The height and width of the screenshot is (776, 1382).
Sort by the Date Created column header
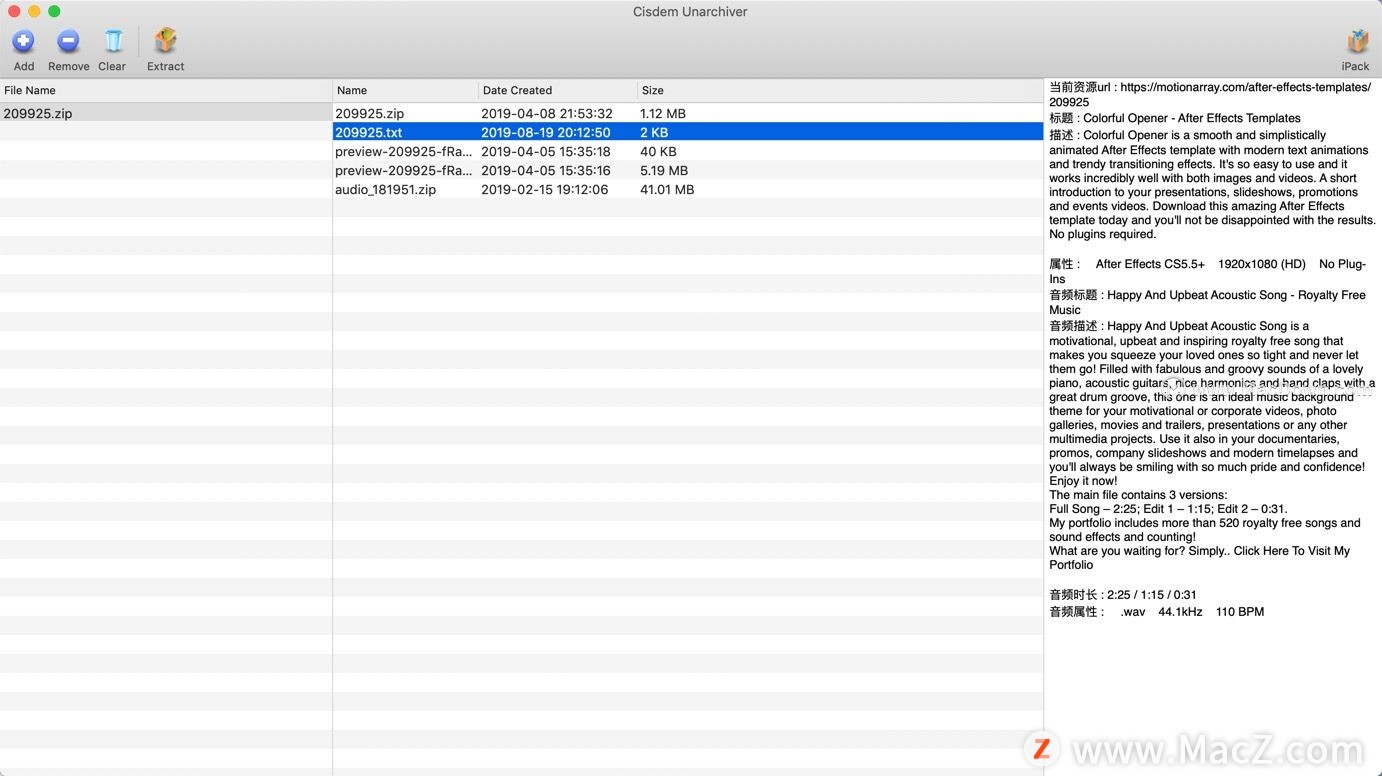pyautogui.click(x=558, y=90)
